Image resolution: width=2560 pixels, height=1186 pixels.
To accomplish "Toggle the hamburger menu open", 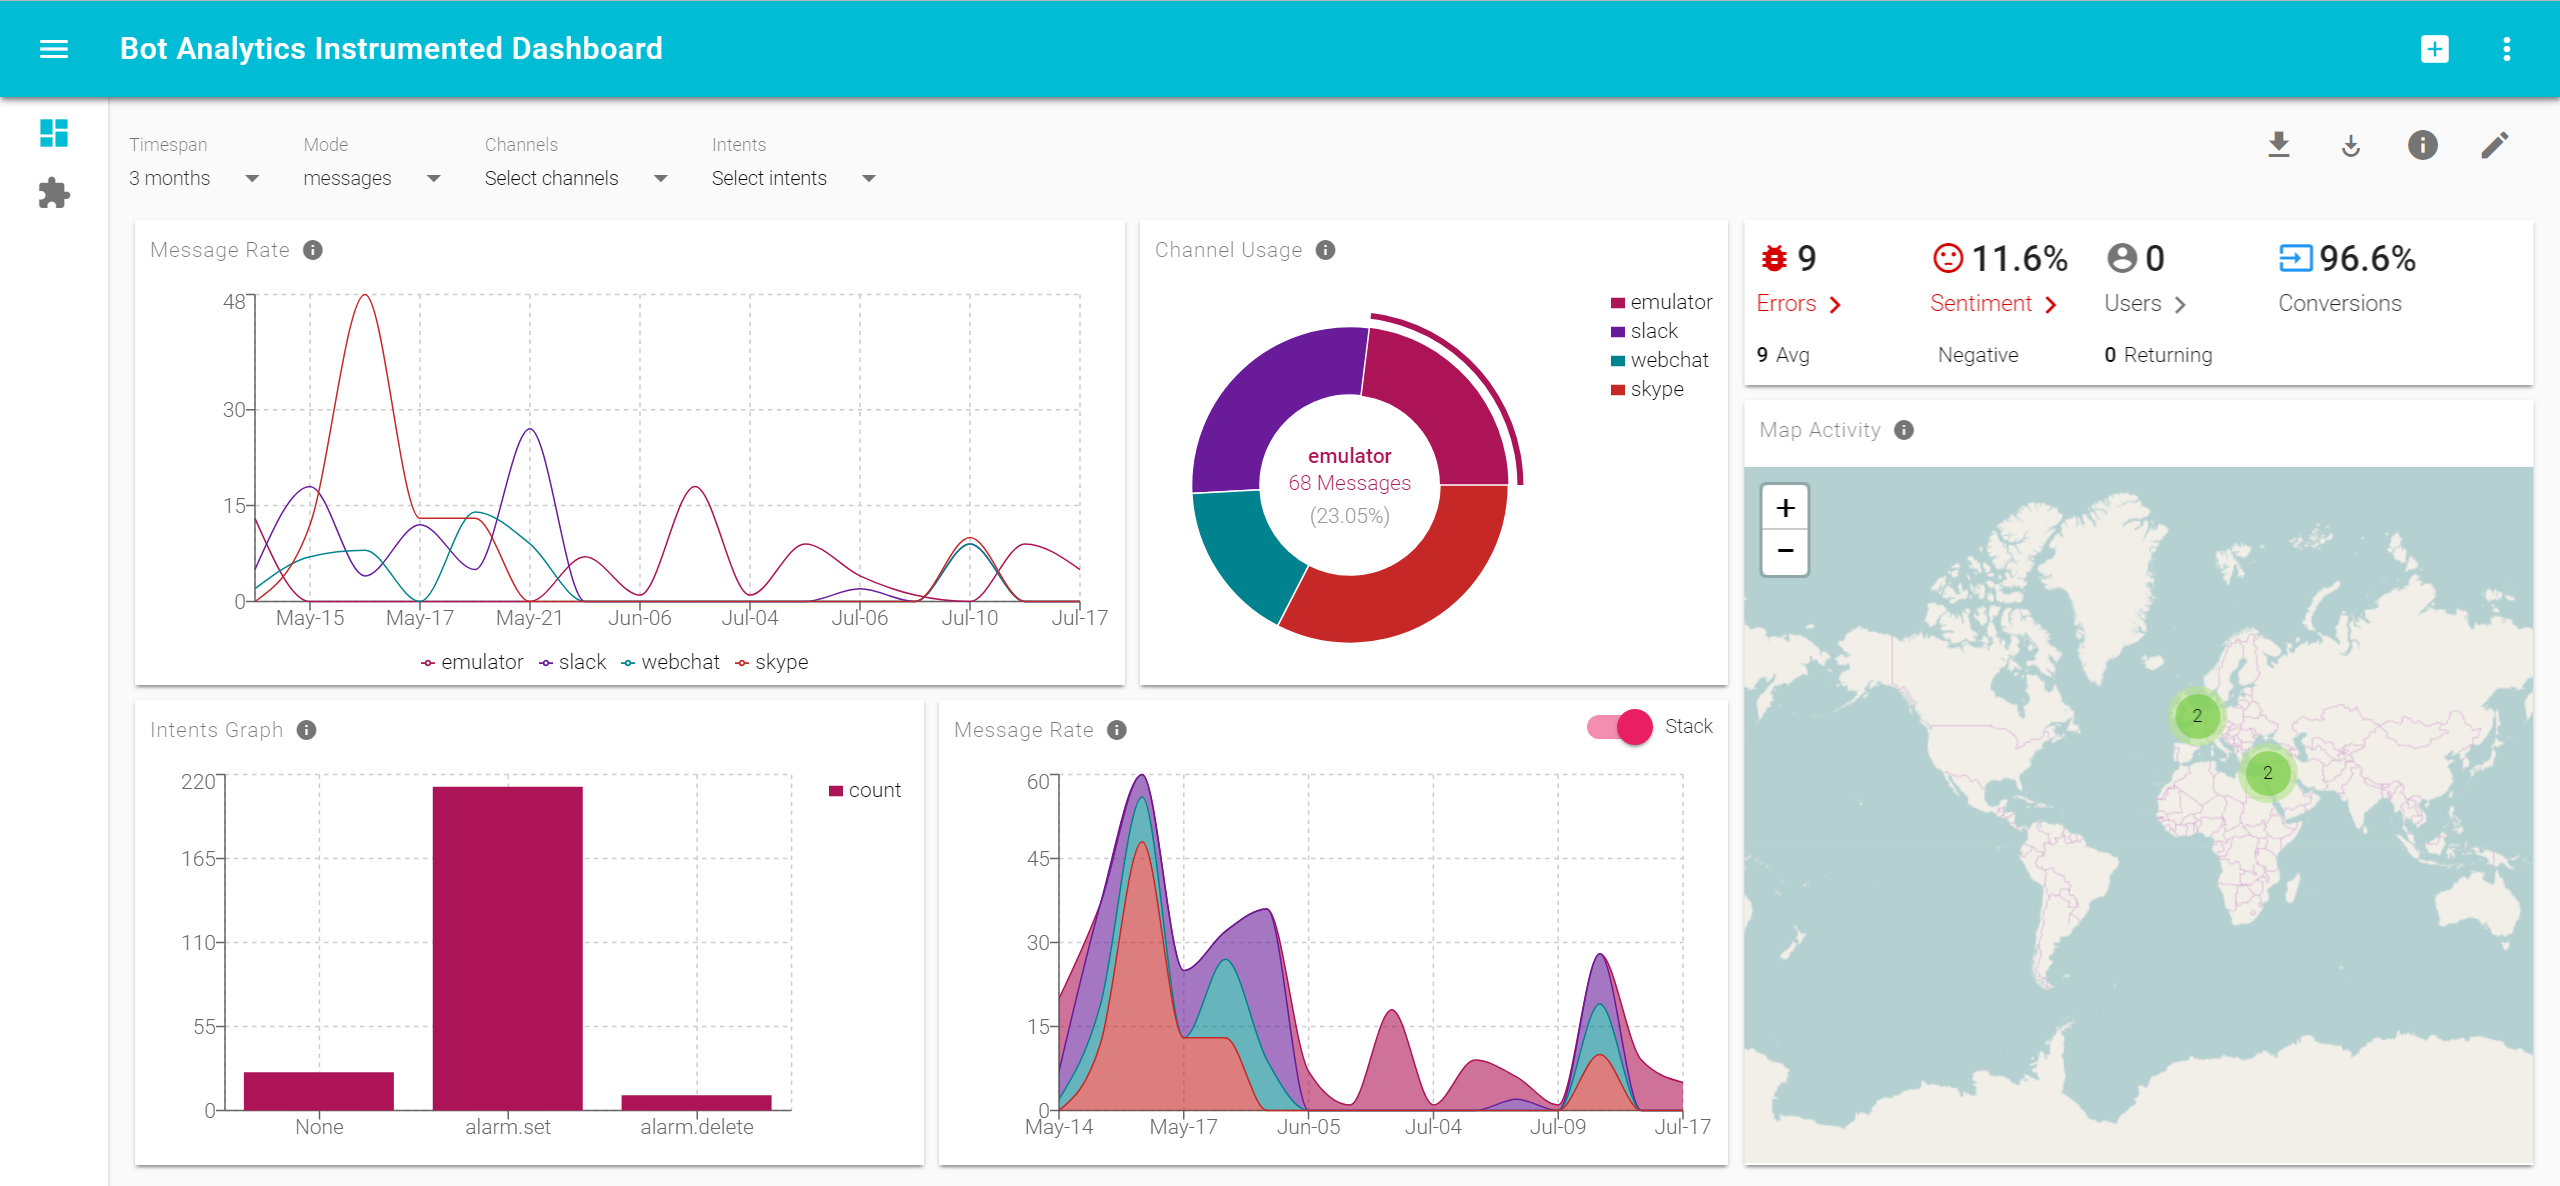I will [x=54, y=49].
